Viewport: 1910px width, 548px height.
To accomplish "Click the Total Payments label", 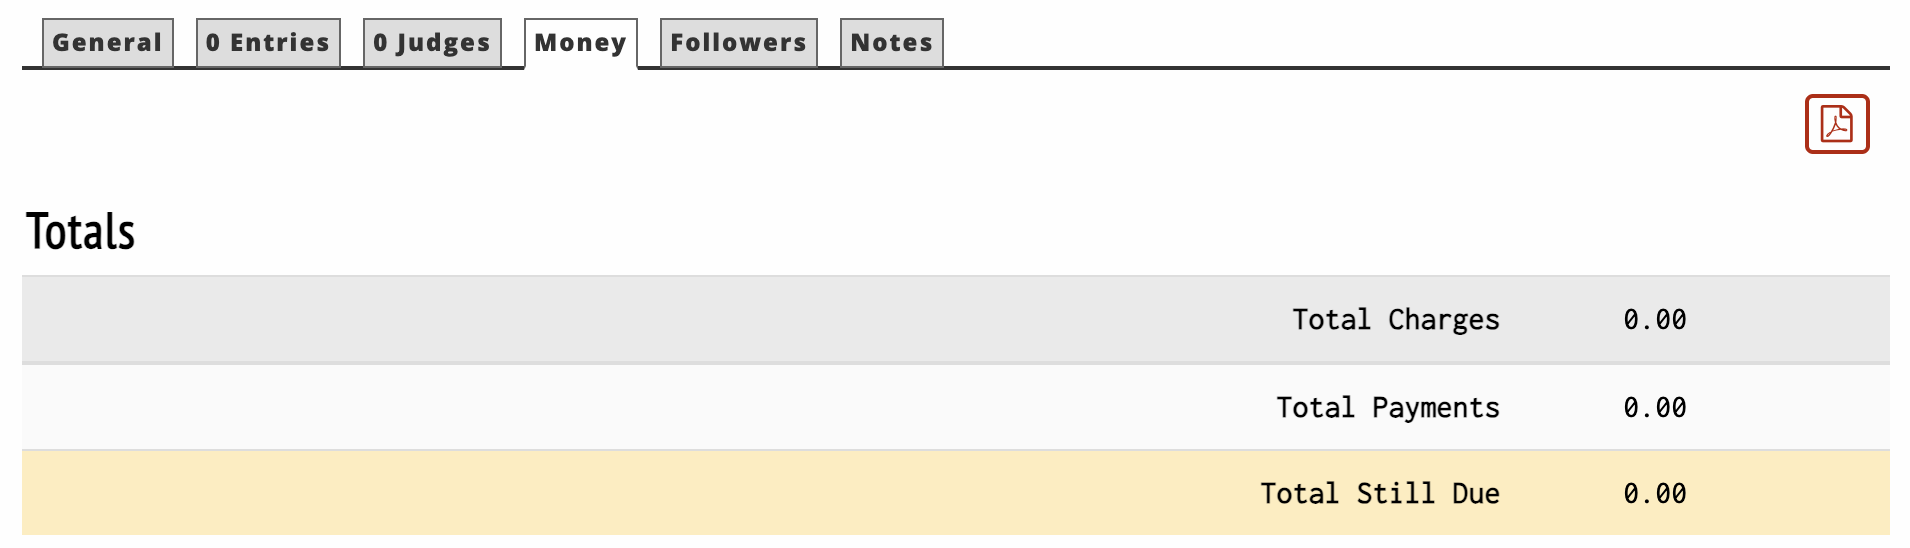I will tap(1387, 408).
